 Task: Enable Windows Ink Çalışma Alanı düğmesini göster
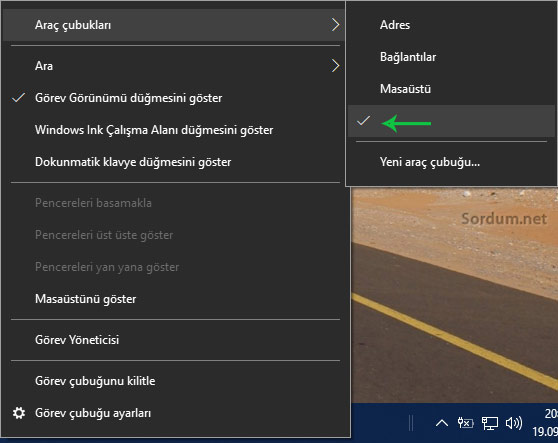click(x=173, y=130)
